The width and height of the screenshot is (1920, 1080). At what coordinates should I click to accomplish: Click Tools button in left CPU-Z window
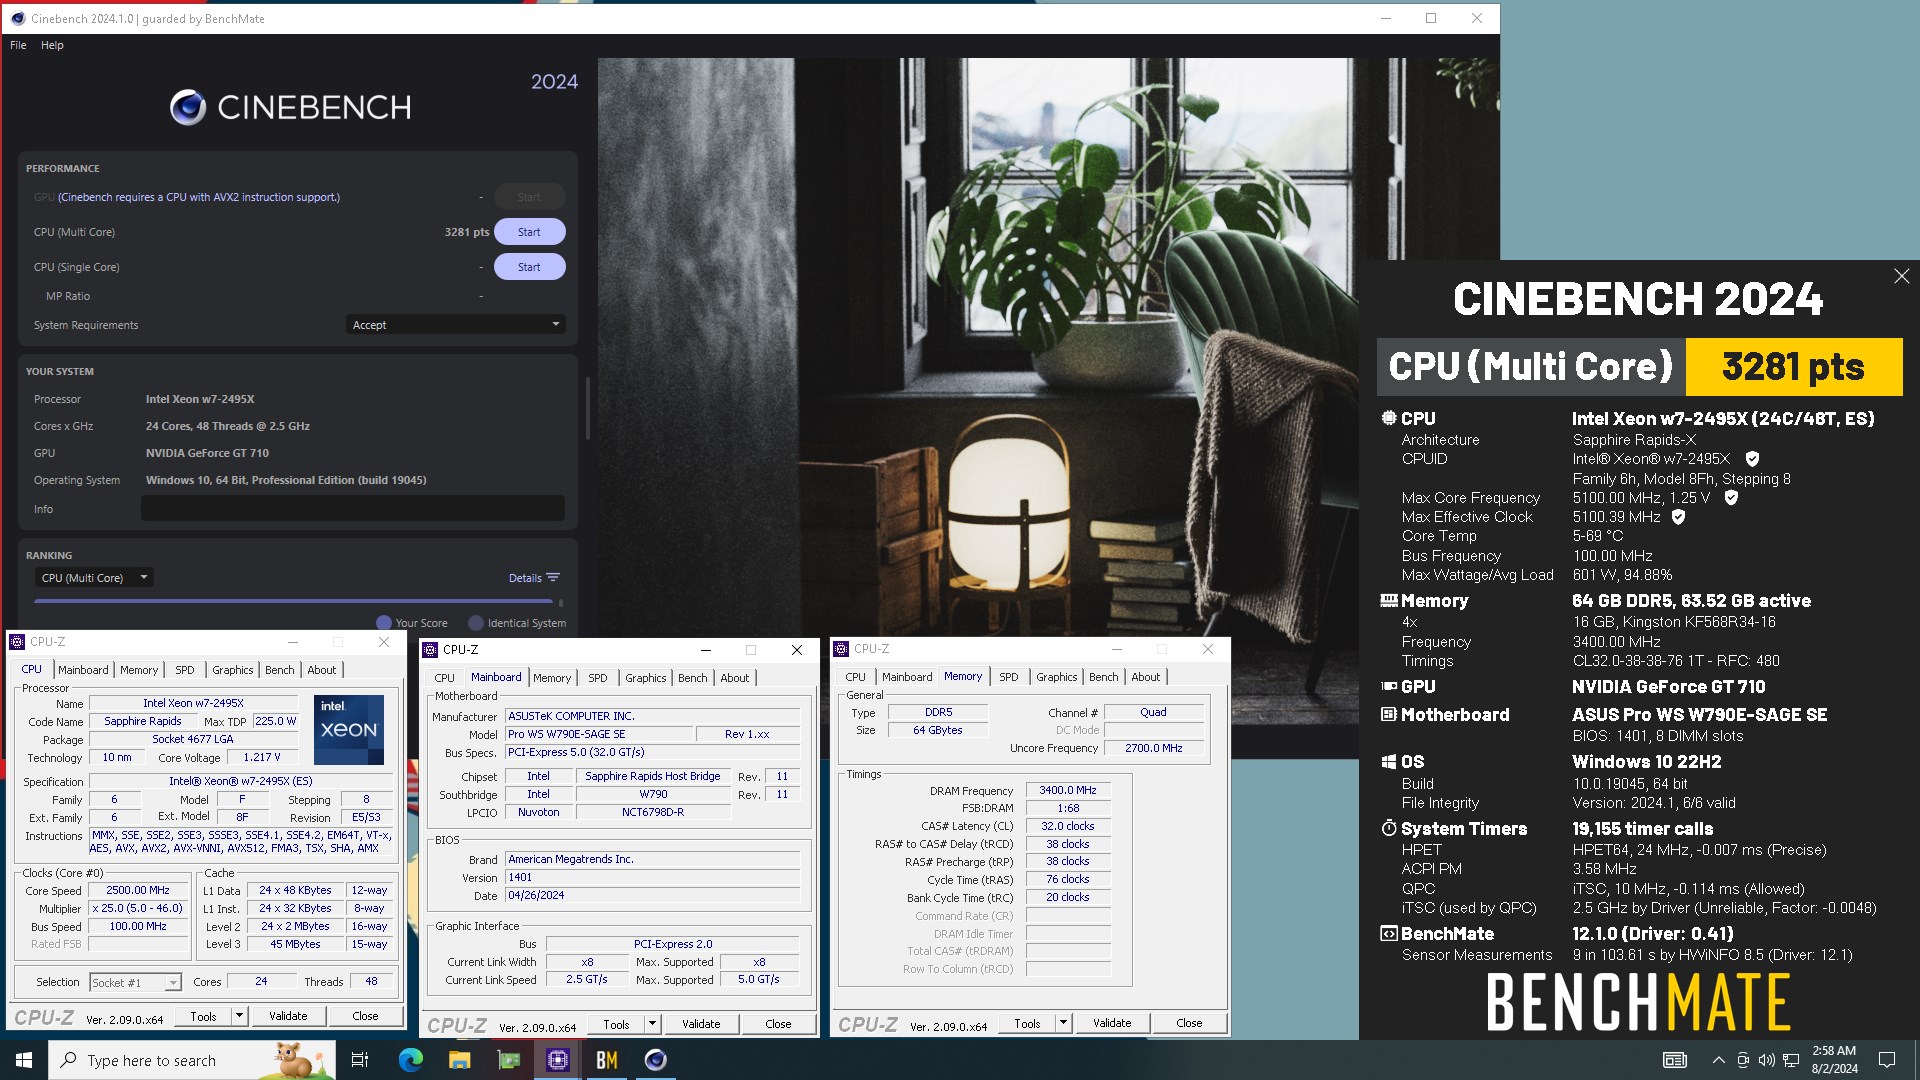coord(203,1016)
